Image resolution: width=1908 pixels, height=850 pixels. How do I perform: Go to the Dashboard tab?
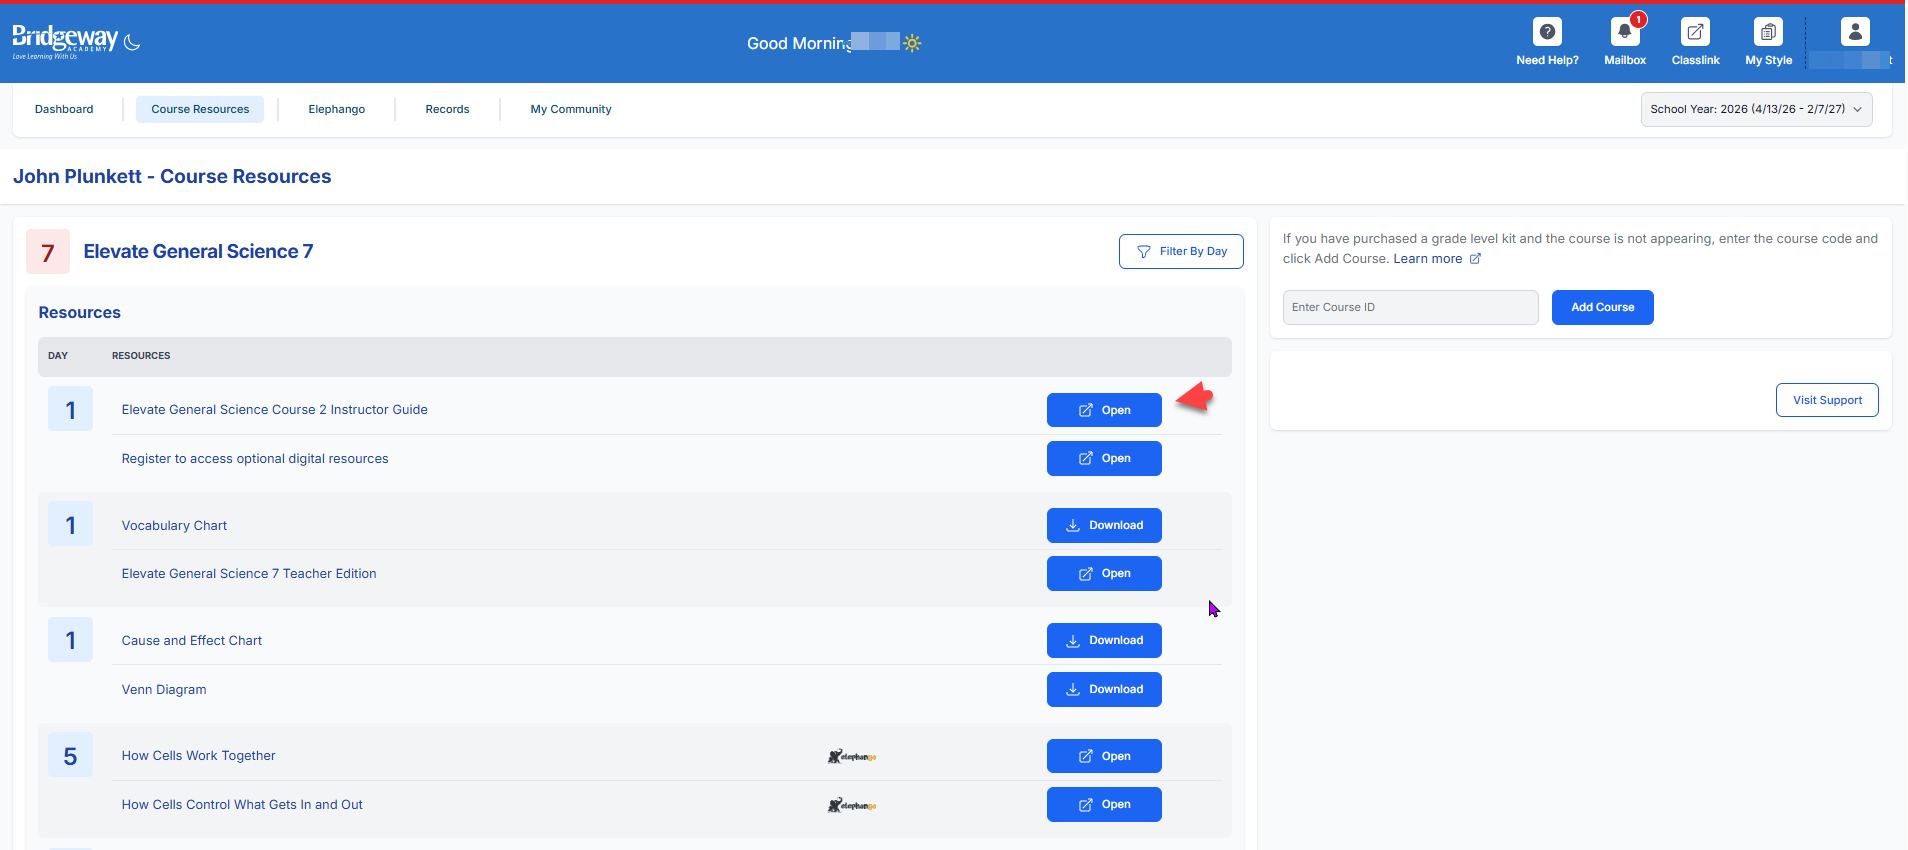coord(64,109)
